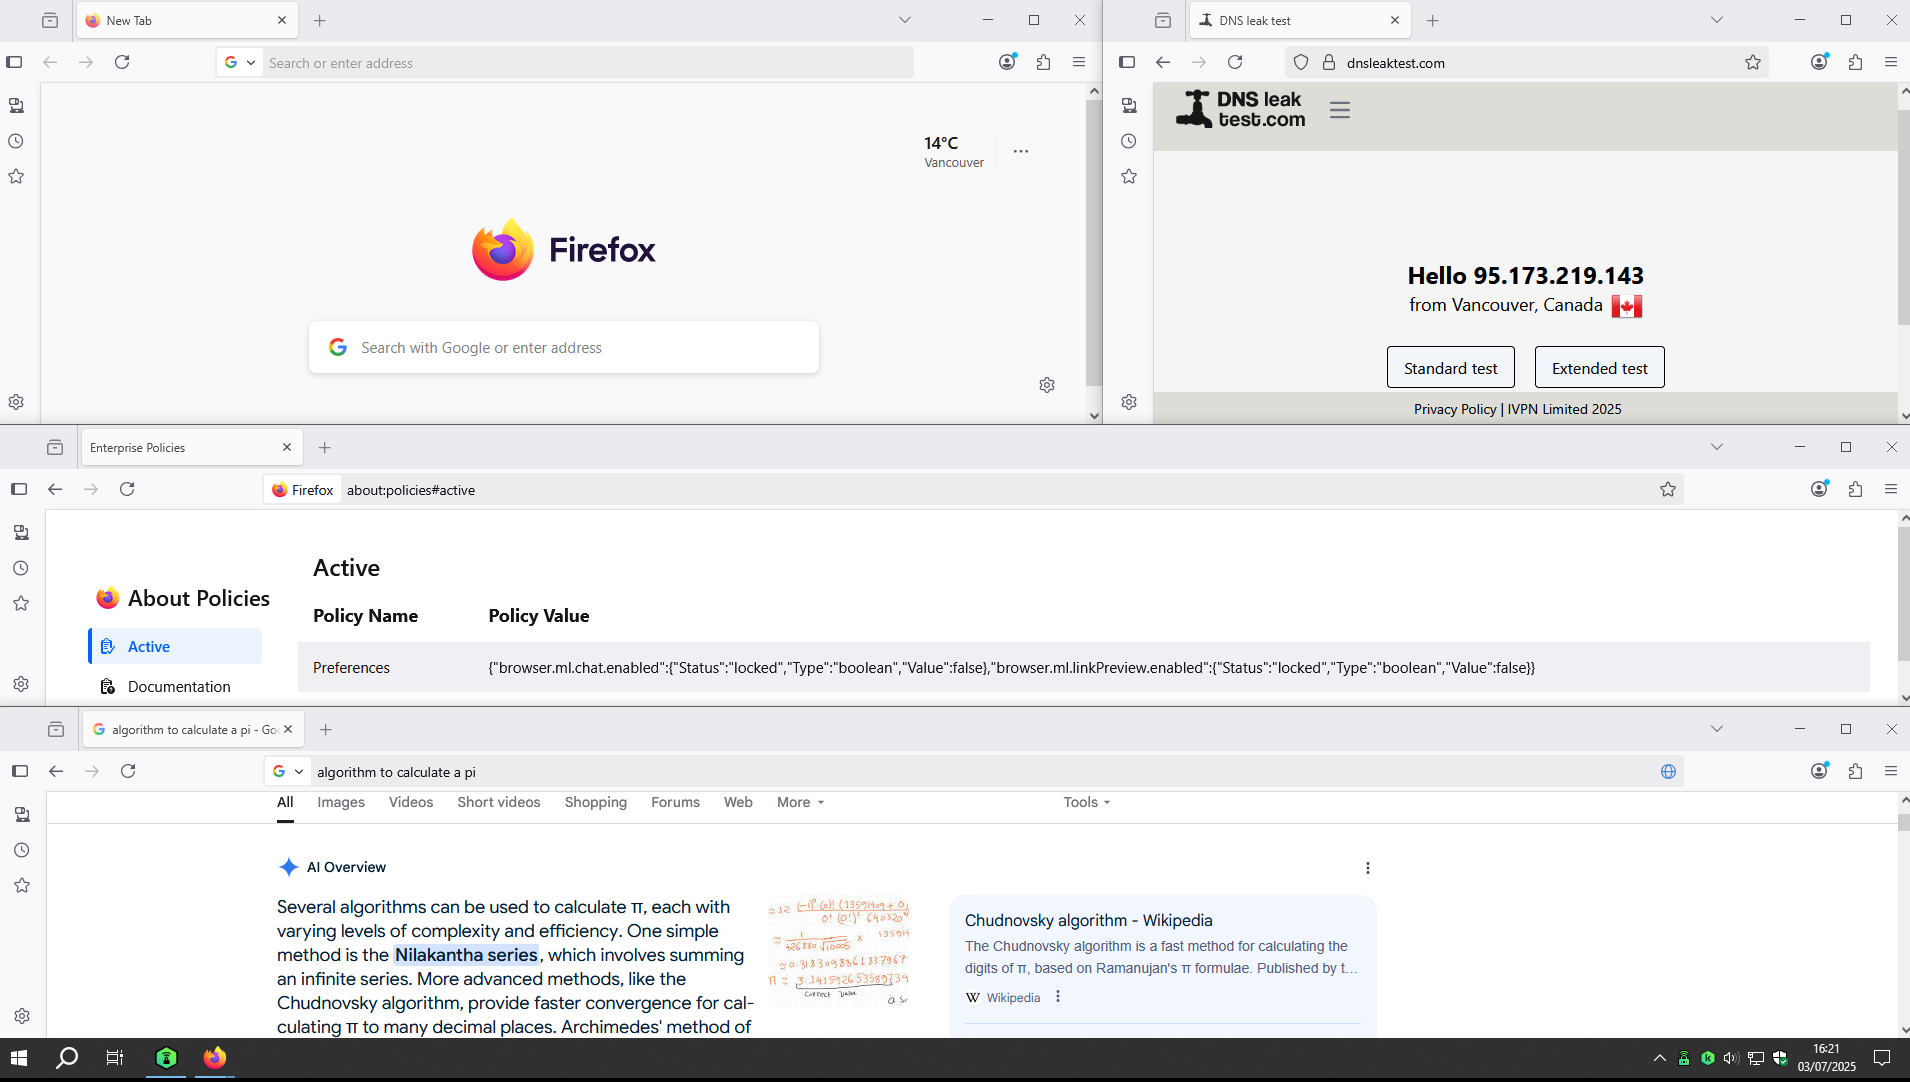Open volume control in system tray
The width and height of the screenshot is (1910, 1082).
coord(1731,1058)
